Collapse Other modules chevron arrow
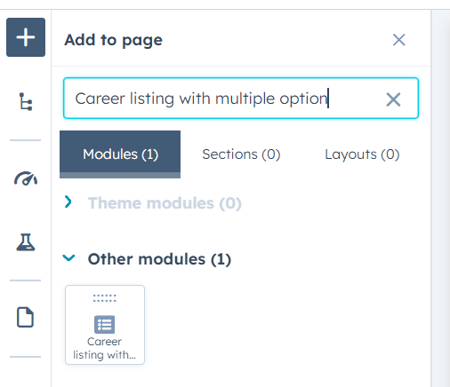Screen dimensions: 450x387 [69, 258]
